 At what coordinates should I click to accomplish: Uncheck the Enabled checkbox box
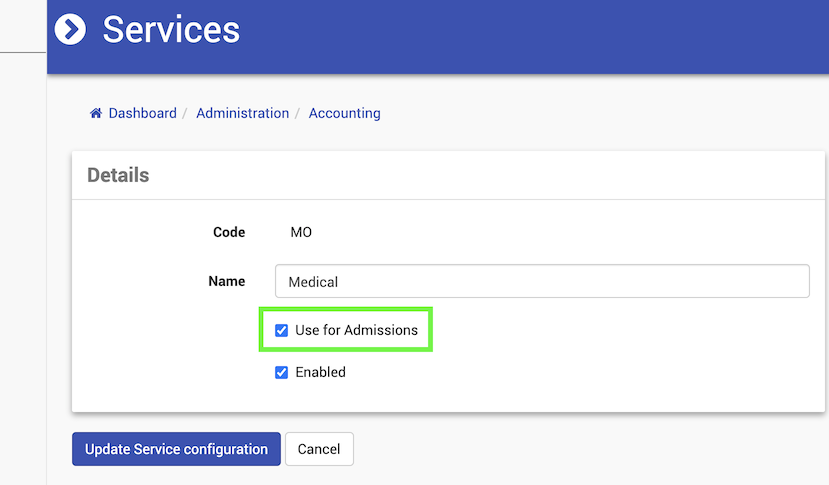pos(282,372)
